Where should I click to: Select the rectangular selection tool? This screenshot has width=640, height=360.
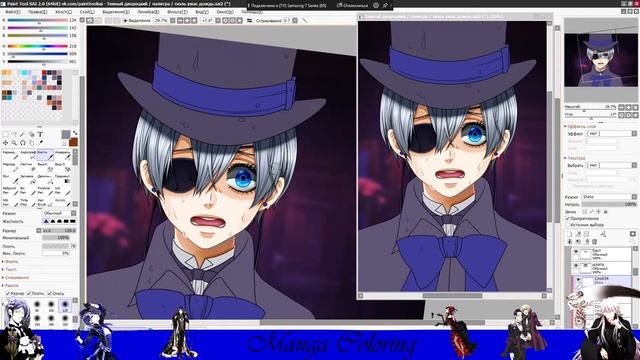click(5, 134)
